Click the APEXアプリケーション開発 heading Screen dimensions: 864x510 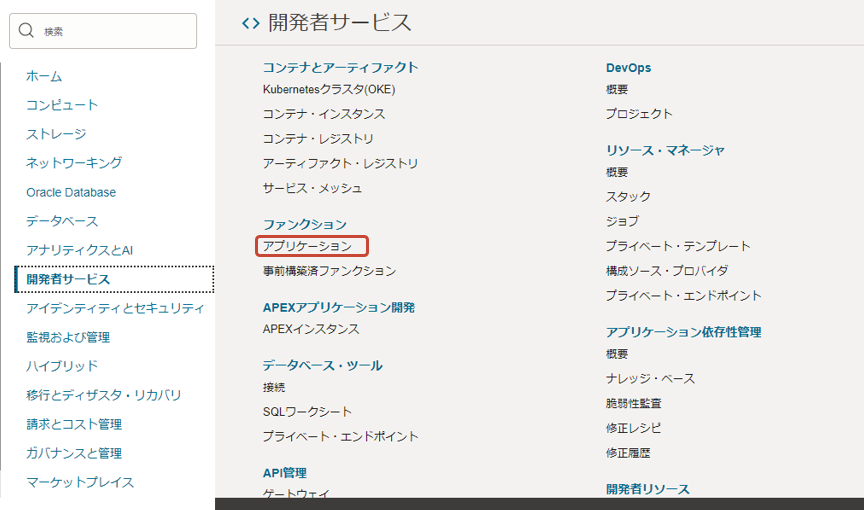(x=338, y=307)
